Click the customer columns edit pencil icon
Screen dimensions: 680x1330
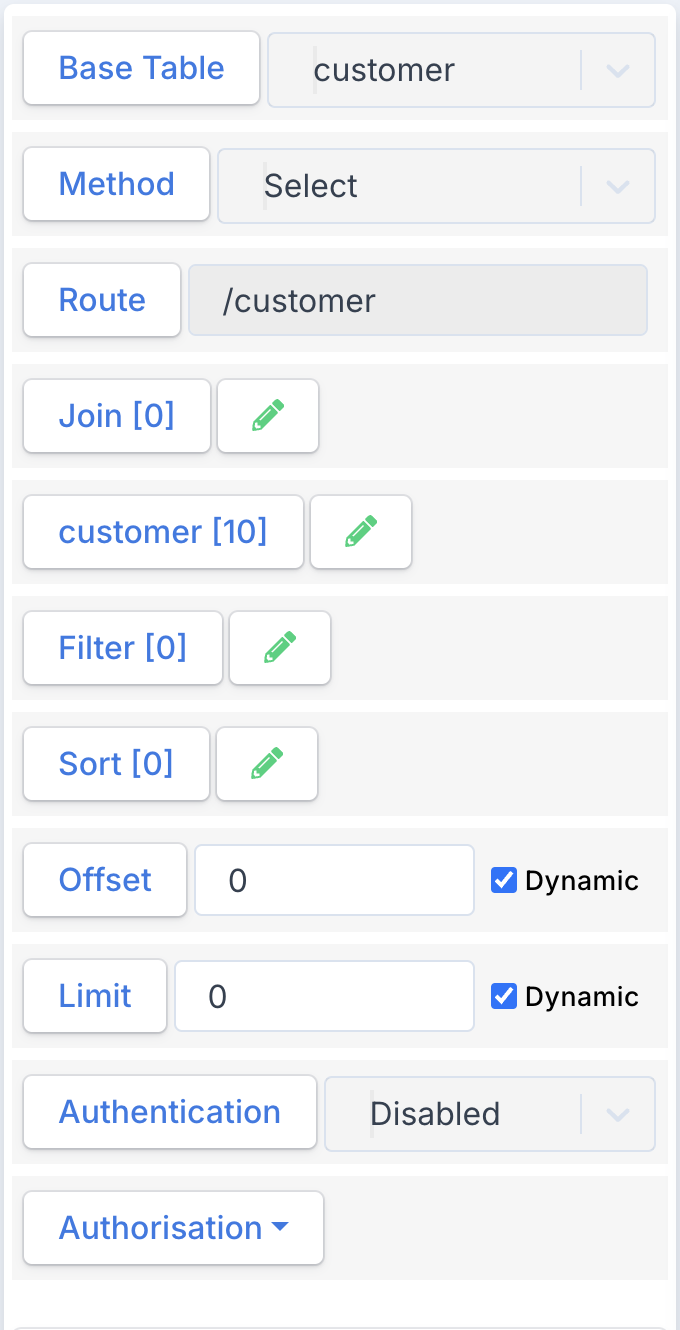[x=361, y=532]
